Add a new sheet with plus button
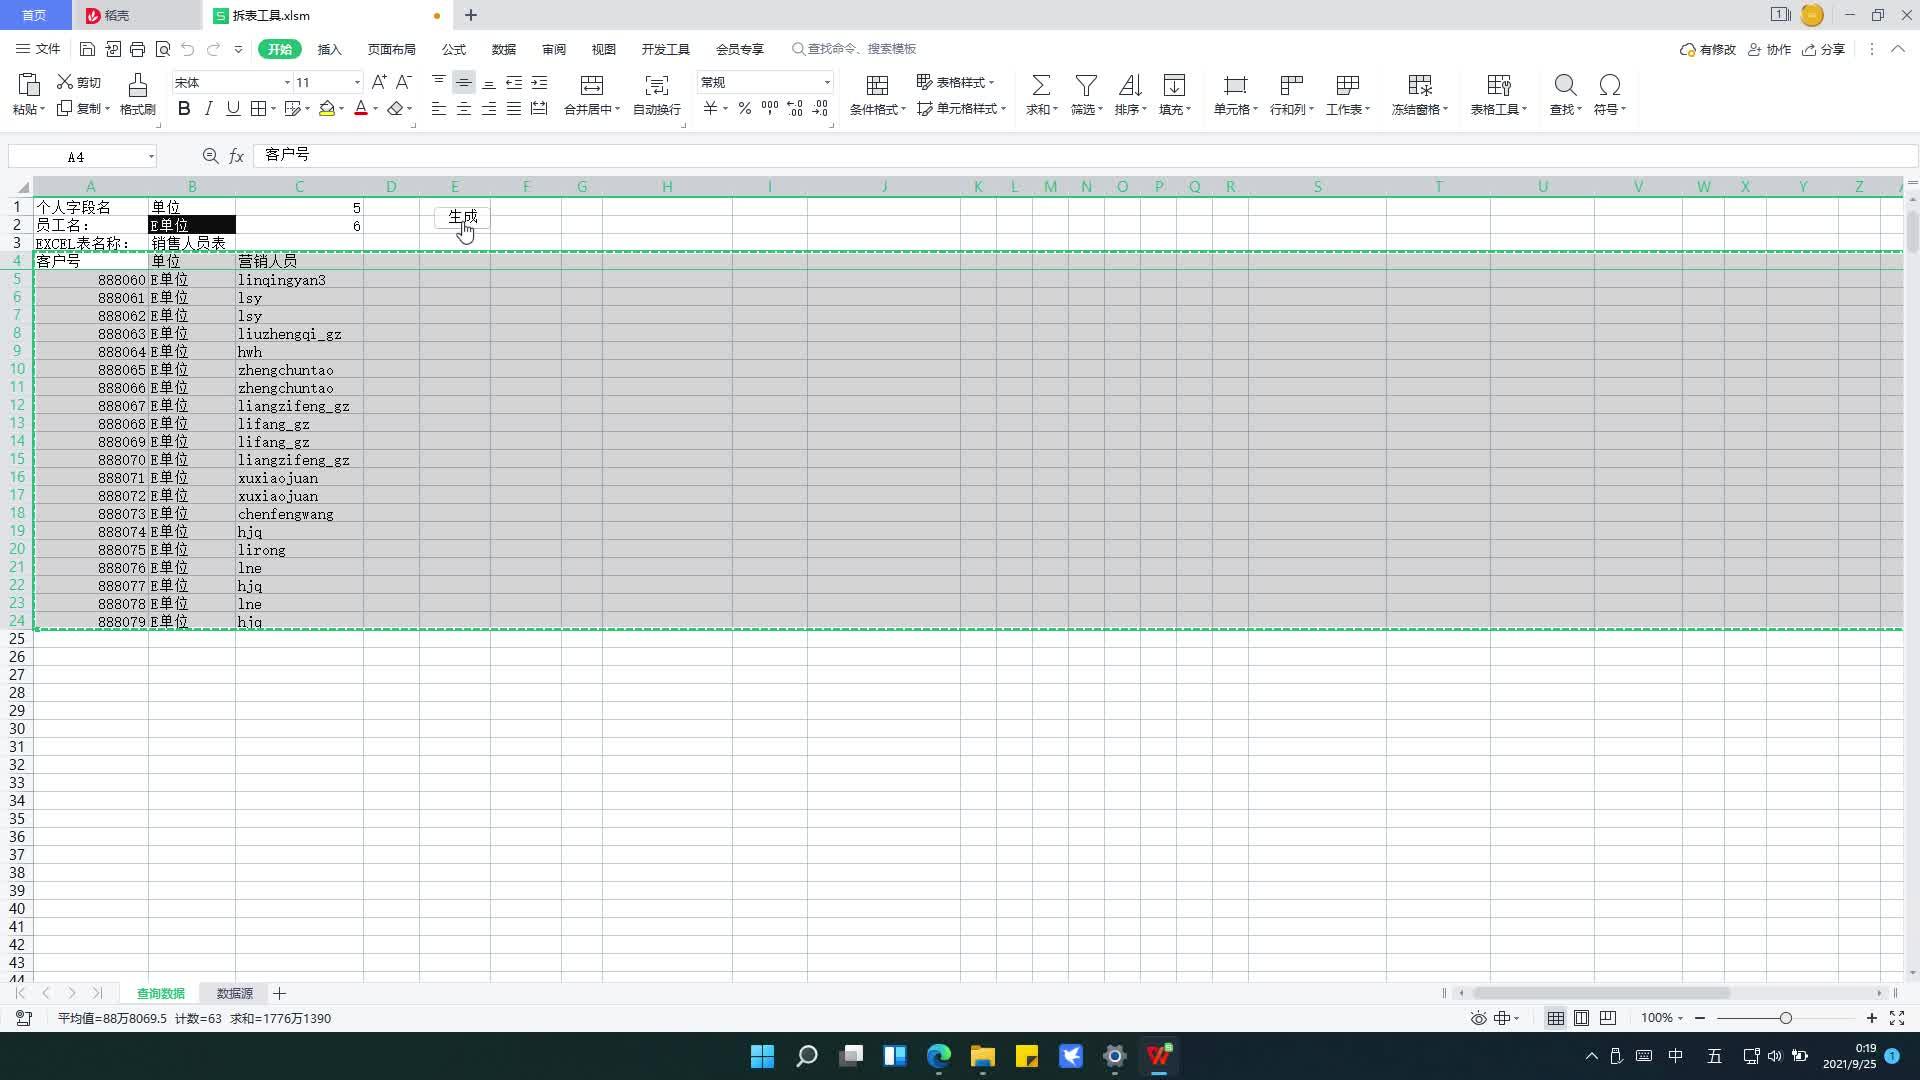This screenshot has width=1920, height=1080. 280,993
